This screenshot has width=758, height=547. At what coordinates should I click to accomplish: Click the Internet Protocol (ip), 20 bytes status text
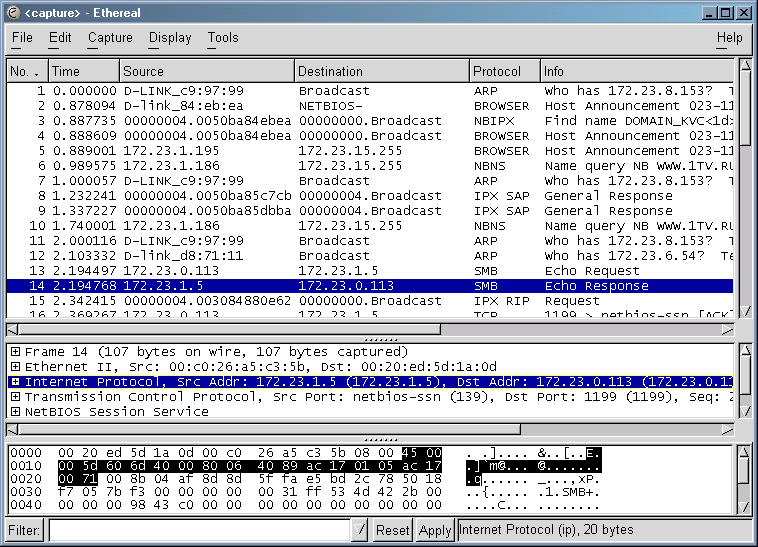pos(546,530)
